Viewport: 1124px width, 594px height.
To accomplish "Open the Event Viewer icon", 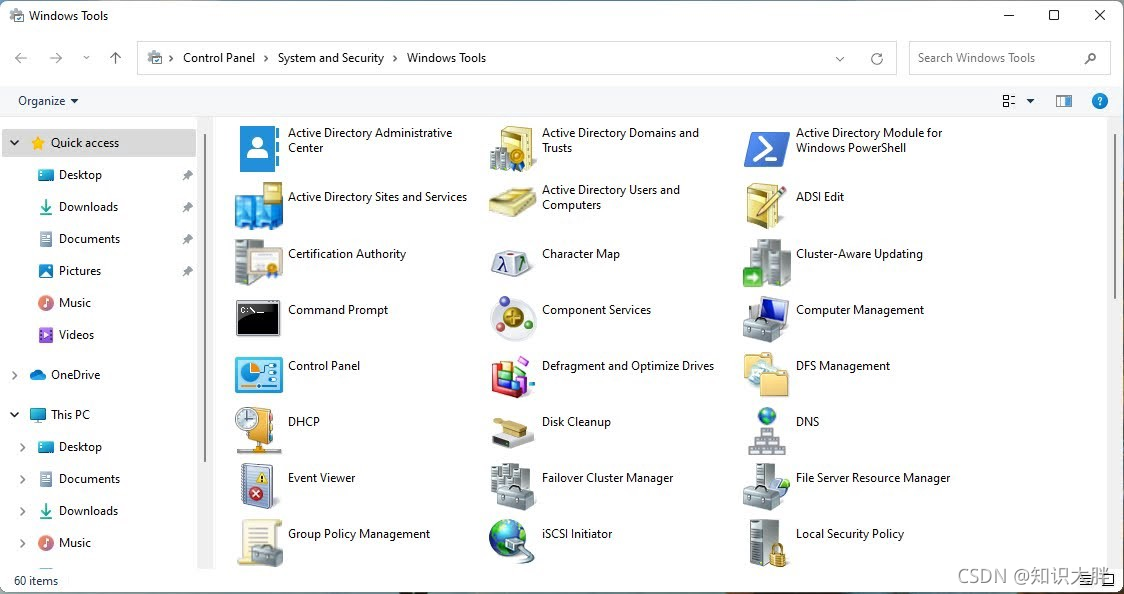I will point(258,486).
